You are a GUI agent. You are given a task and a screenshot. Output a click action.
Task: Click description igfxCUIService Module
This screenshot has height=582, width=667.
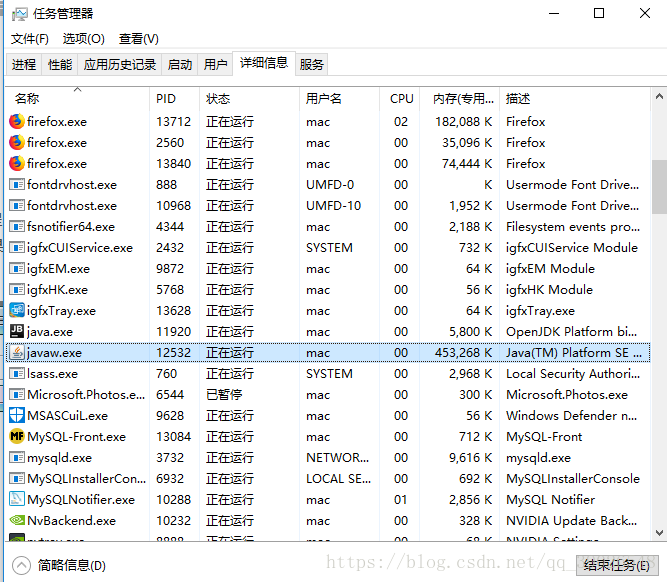coord(572,248)
